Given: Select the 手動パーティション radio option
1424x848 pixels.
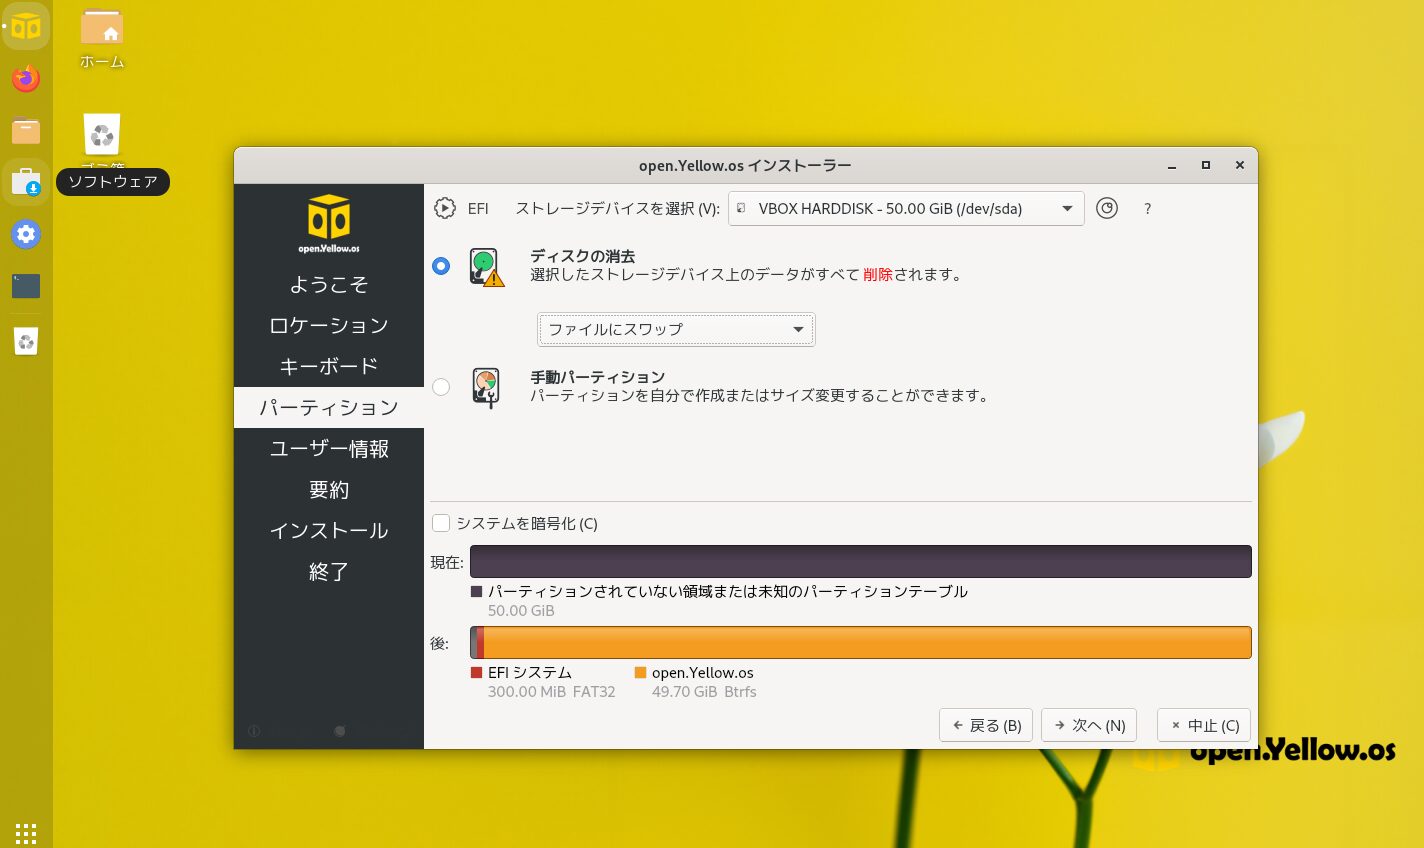Looking at the screenshot, I should pyautogui.click(x=441, y=387).
